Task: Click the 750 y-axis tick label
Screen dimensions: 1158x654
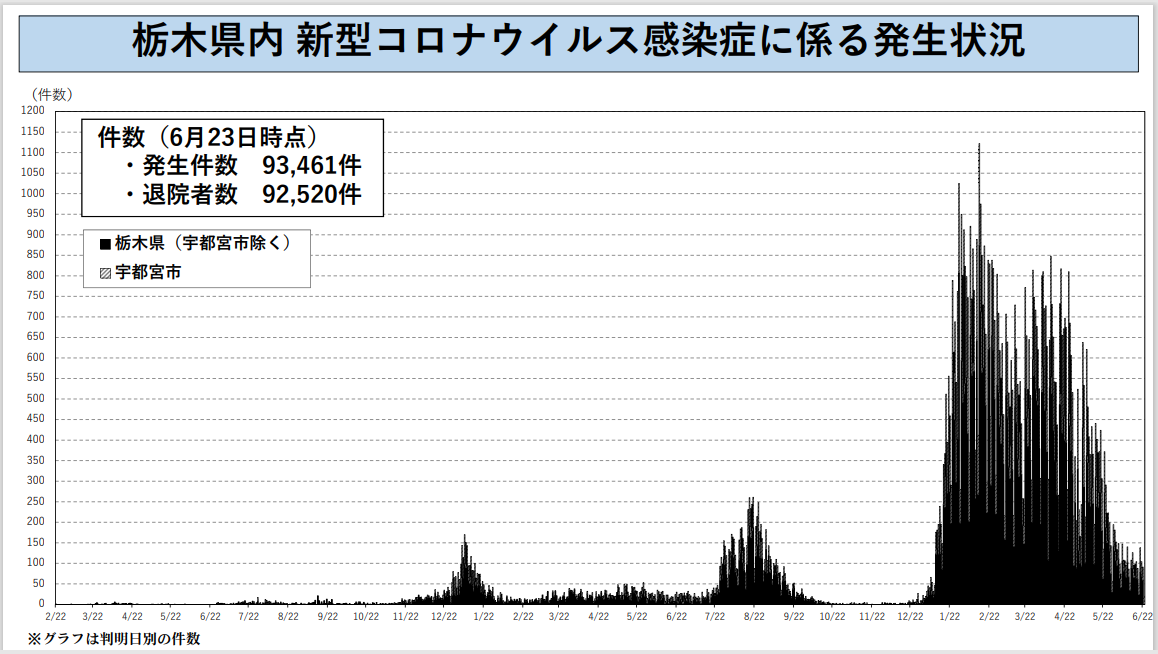Action: [36, 296]
